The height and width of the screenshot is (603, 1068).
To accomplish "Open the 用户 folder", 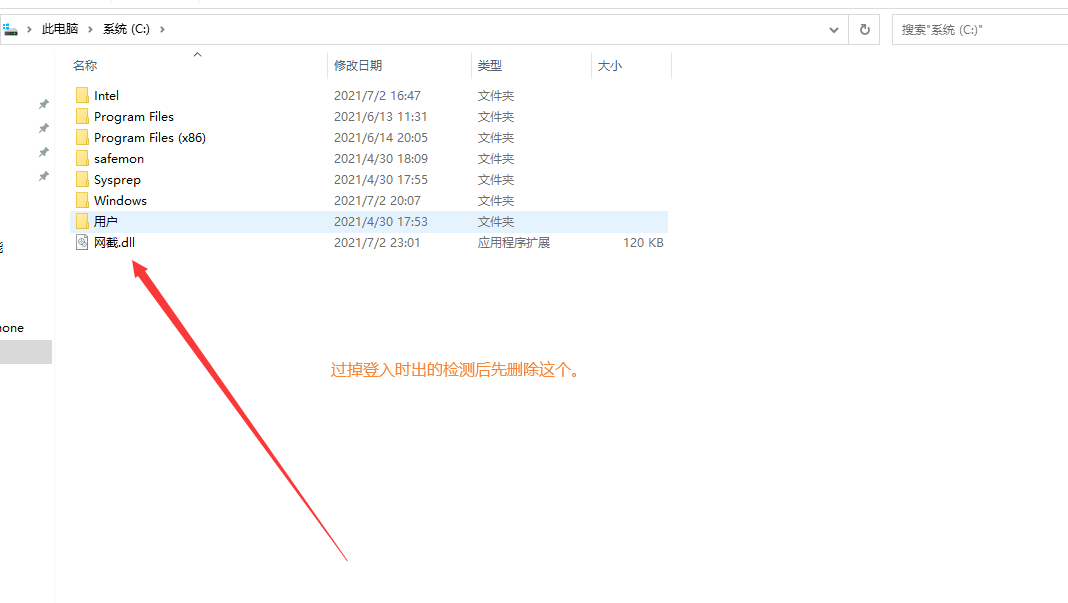I will pos(105,221).
